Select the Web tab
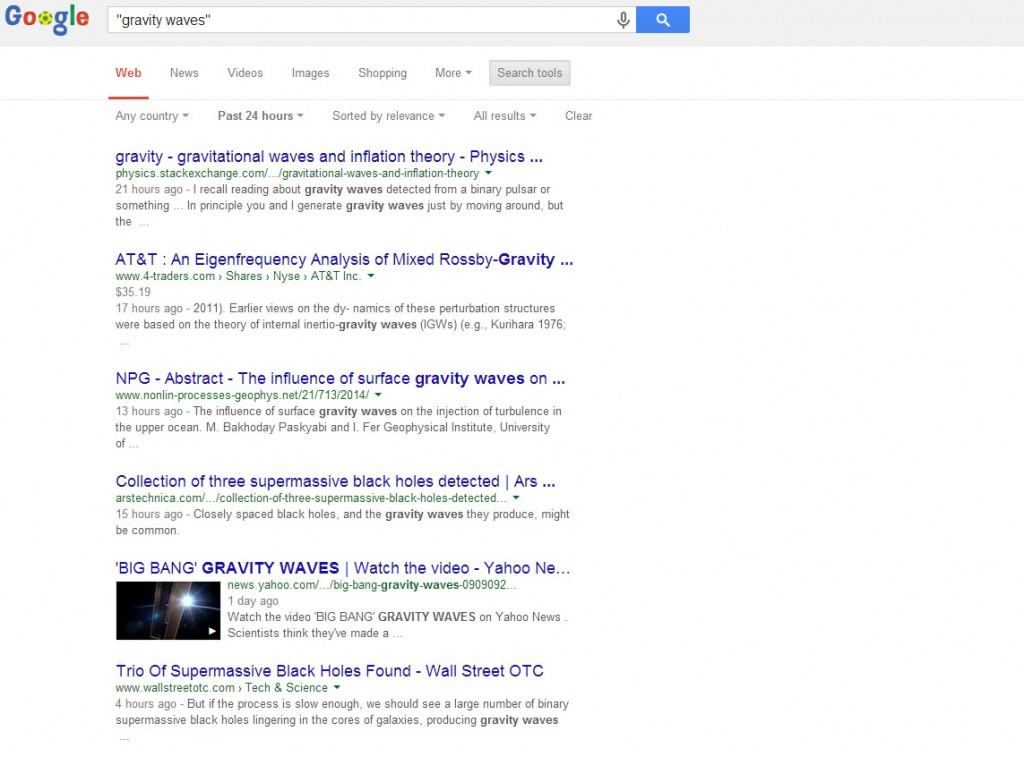 tap(128, 72)
